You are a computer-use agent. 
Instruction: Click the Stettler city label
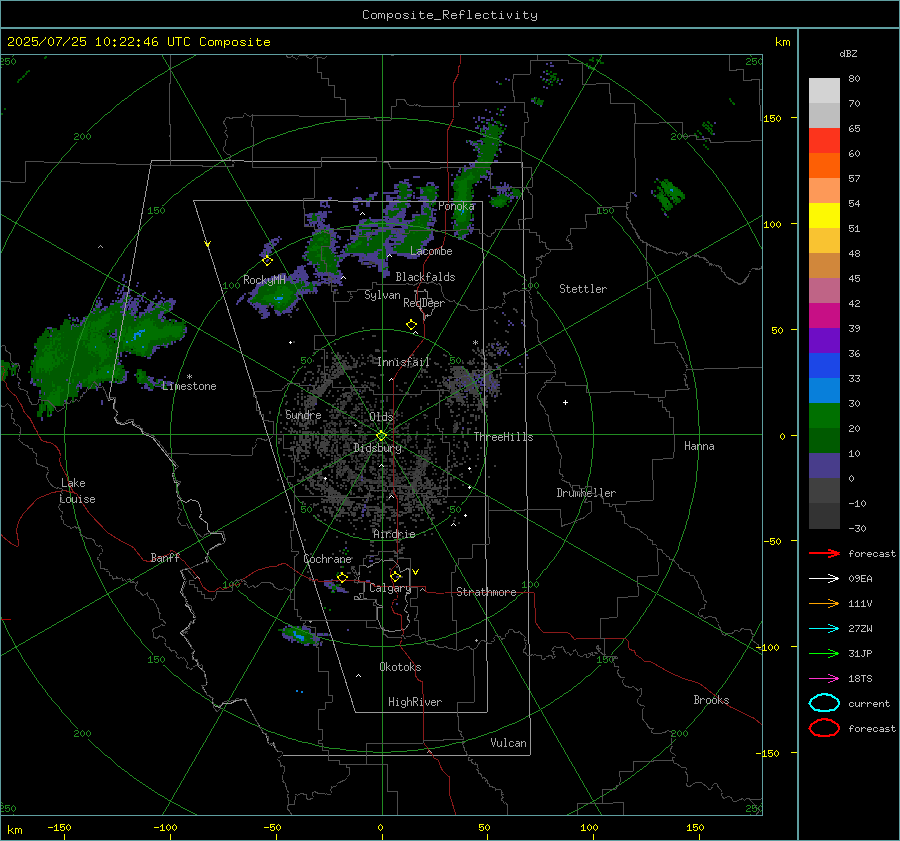[x=583, y=289]
